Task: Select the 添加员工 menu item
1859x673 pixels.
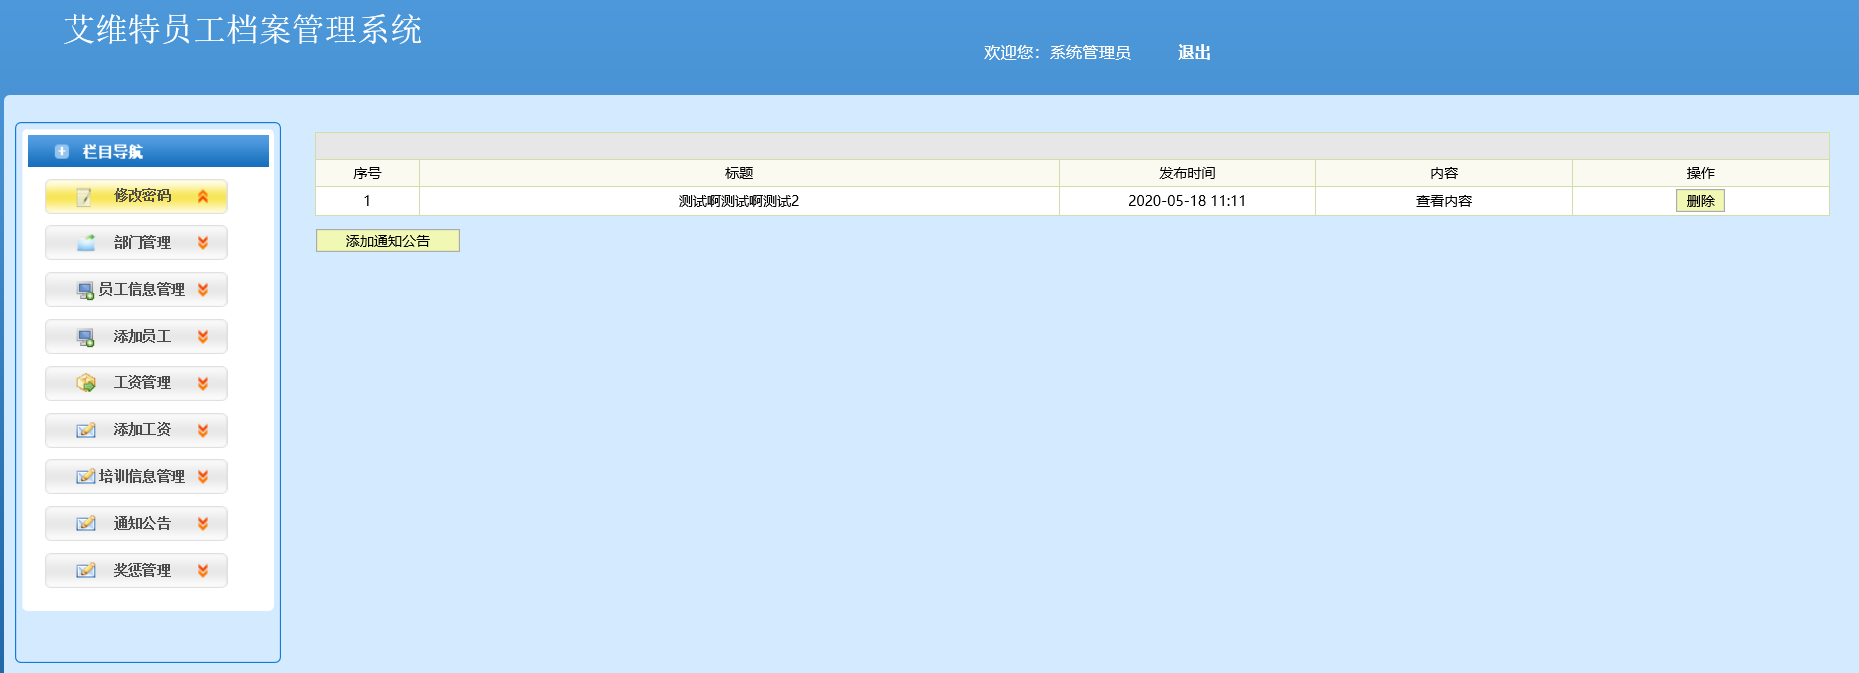Action: pos(136,337)
